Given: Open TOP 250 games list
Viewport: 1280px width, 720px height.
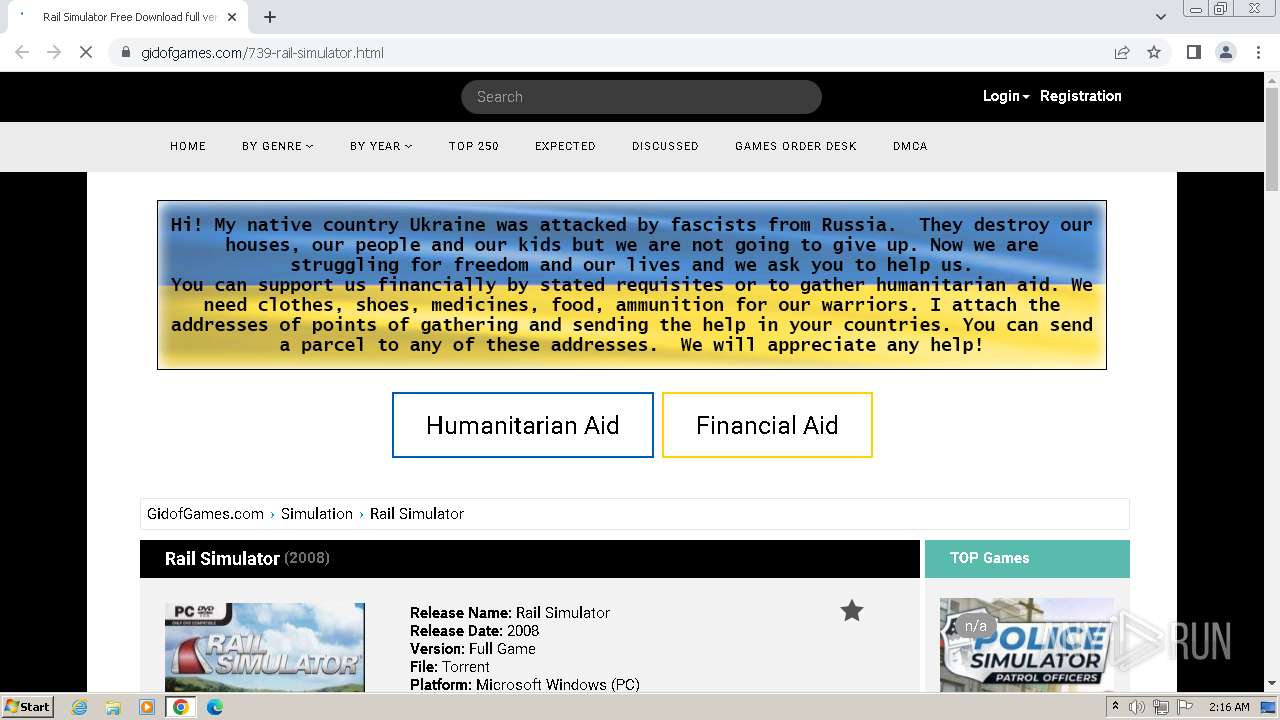Looking at the screenshot, I should [x=474, y=146].
